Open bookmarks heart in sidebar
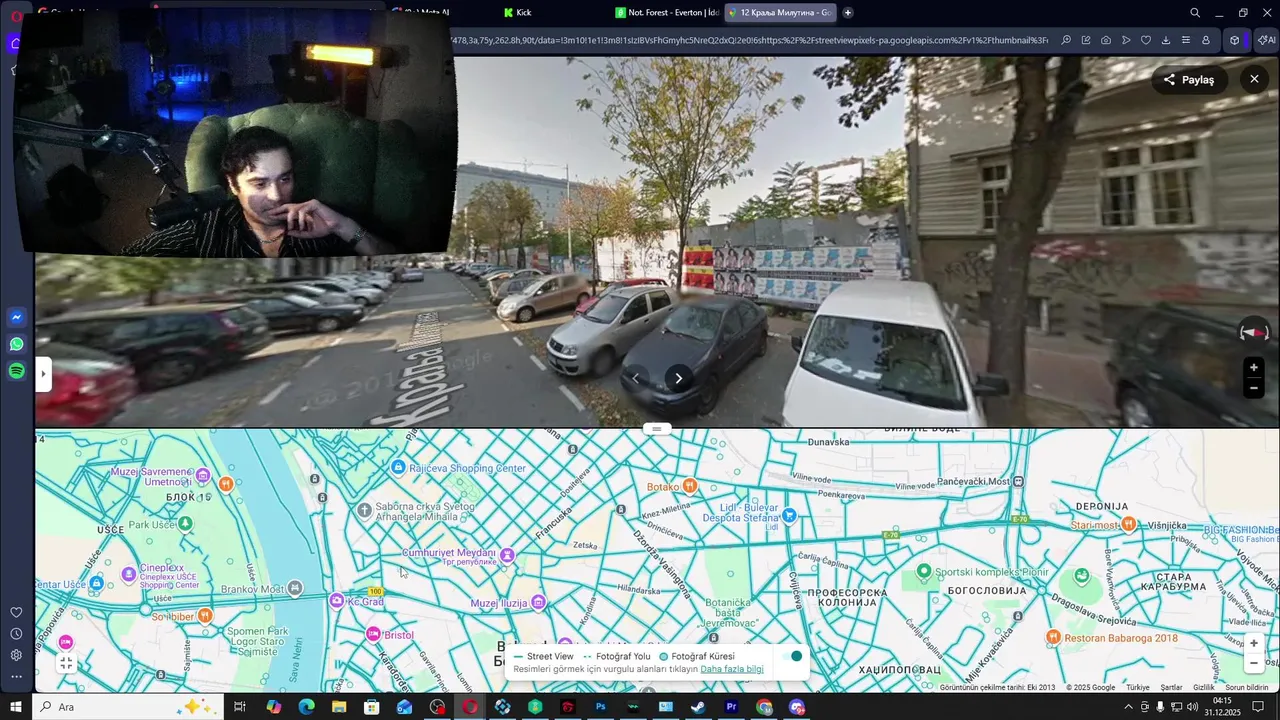Image resolution: width=1280 pixels, height=720 pixels. (x=16, y=612)
